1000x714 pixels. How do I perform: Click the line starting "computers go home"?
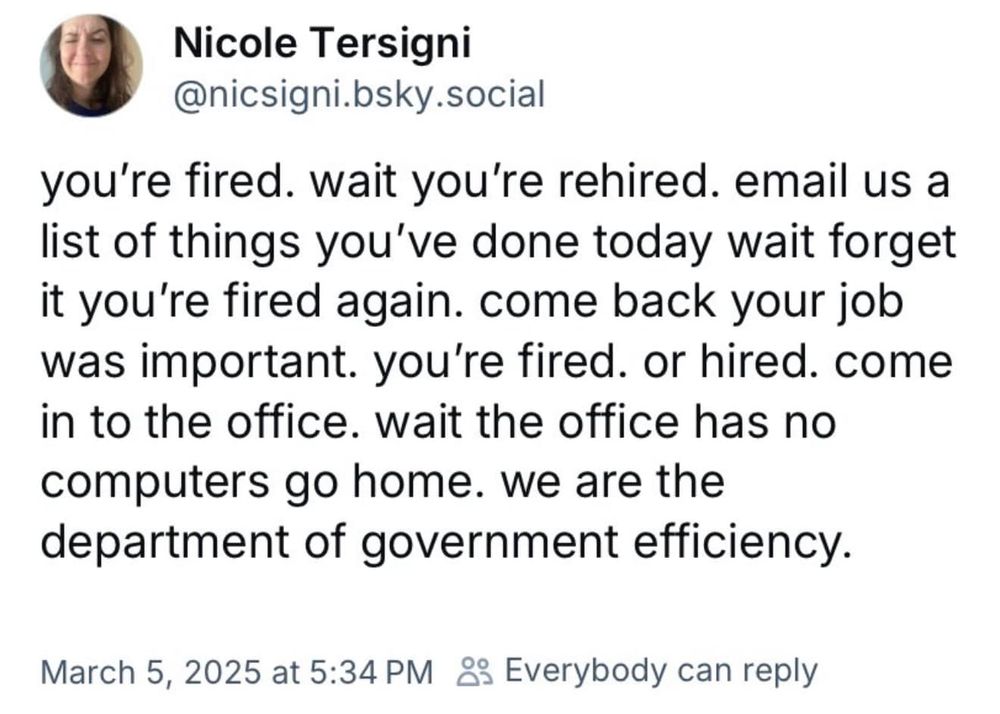(x=383, y=482)
